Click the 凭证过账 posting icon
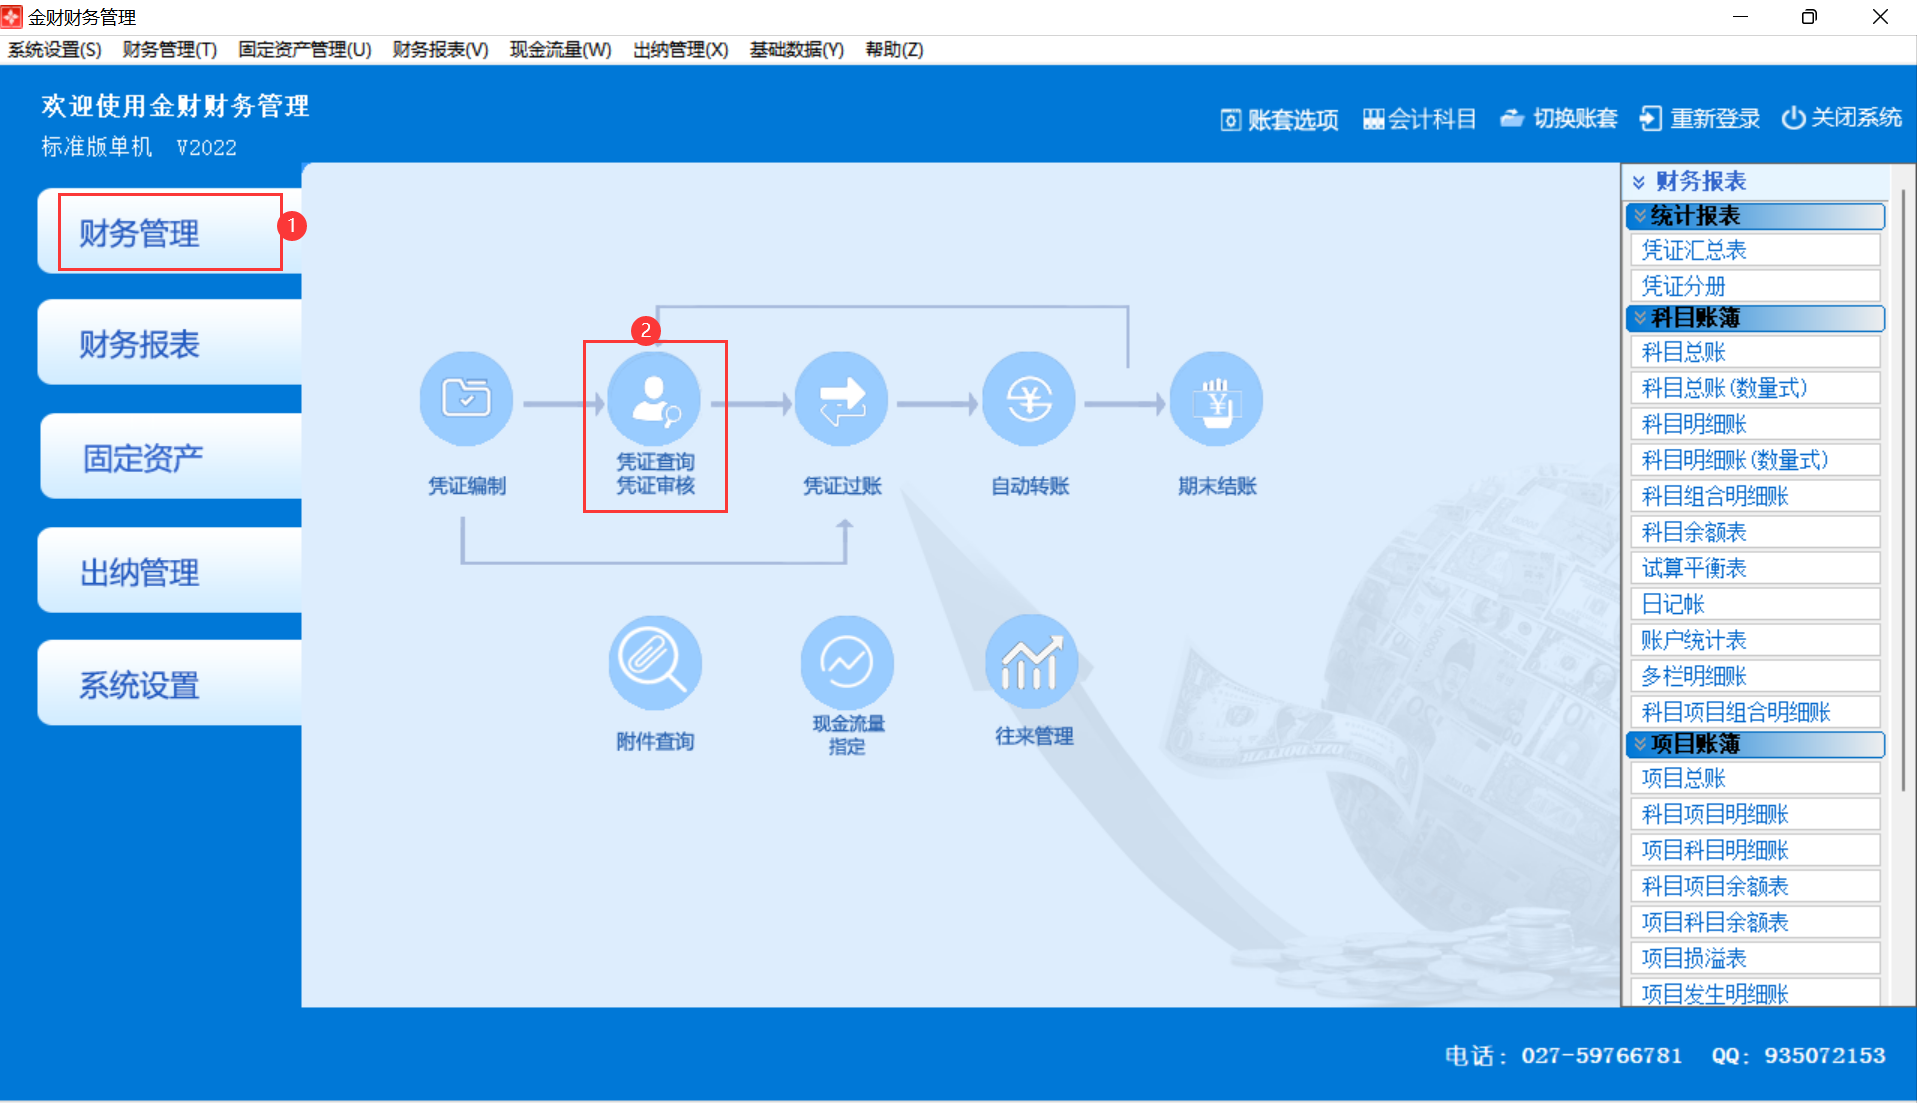This screenshot has height=1103, width=1917. (842, 399)
